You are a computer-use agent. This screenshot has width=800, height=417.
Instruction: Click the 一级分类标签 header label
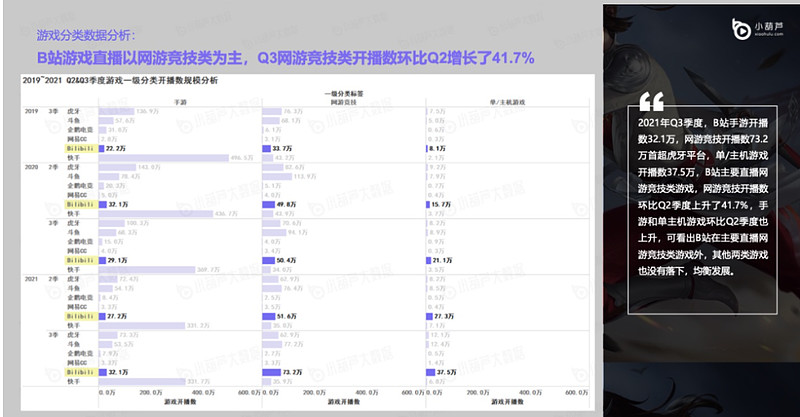tap(344, 93)
